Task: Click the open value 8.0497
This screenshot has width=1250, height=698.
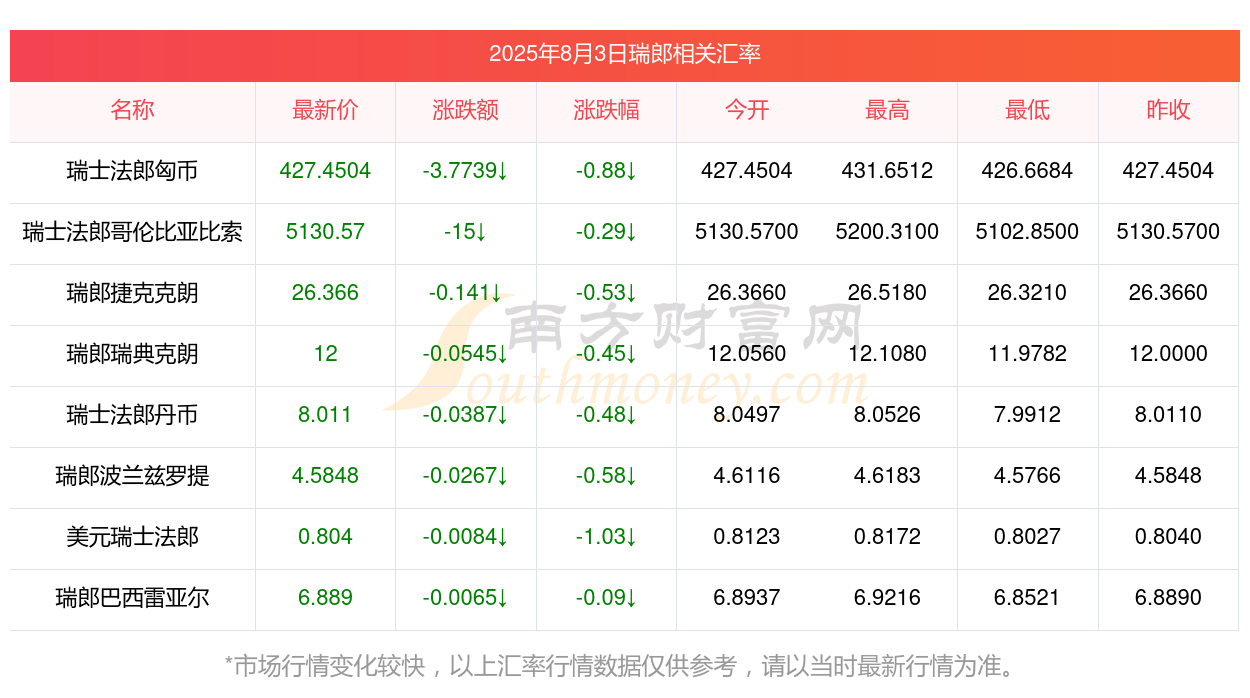Action: point(747,415)
